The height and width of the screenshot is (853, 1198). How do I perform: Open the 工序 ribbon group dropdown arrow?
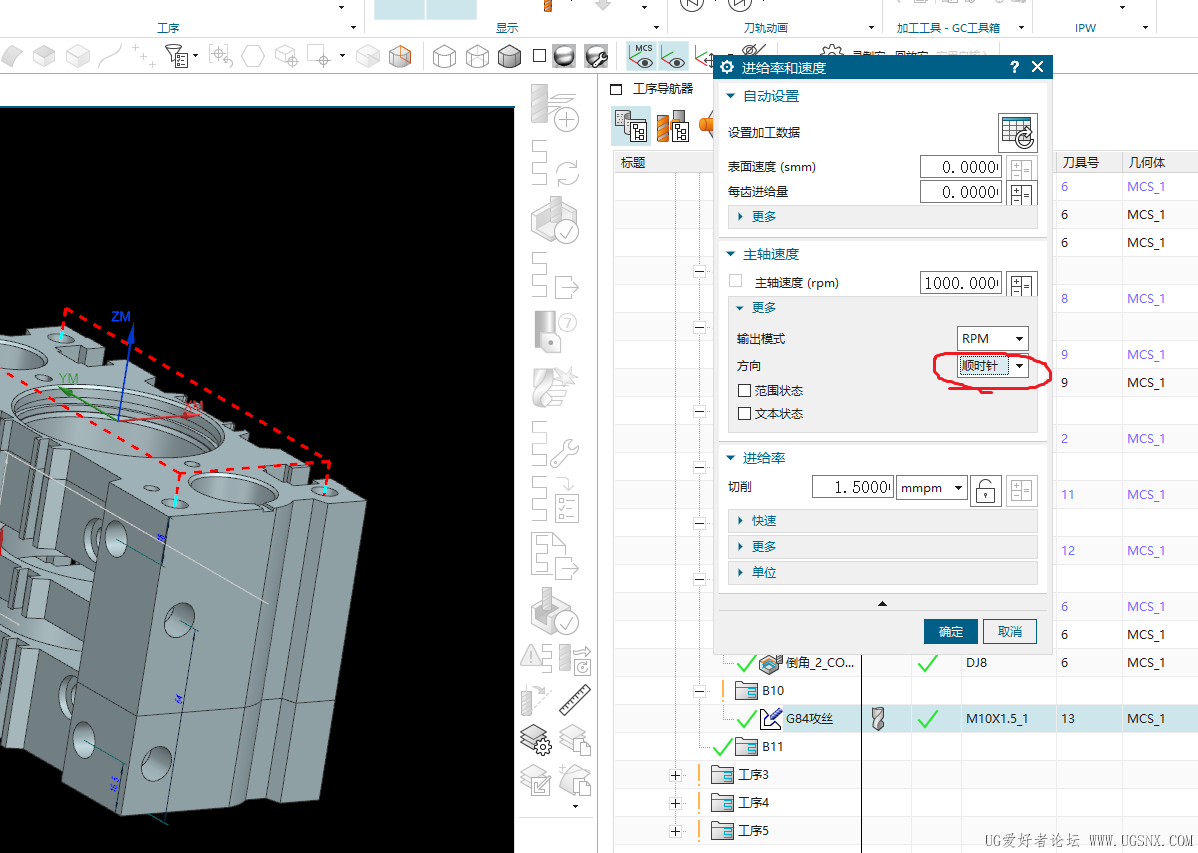tap(353, 28)
